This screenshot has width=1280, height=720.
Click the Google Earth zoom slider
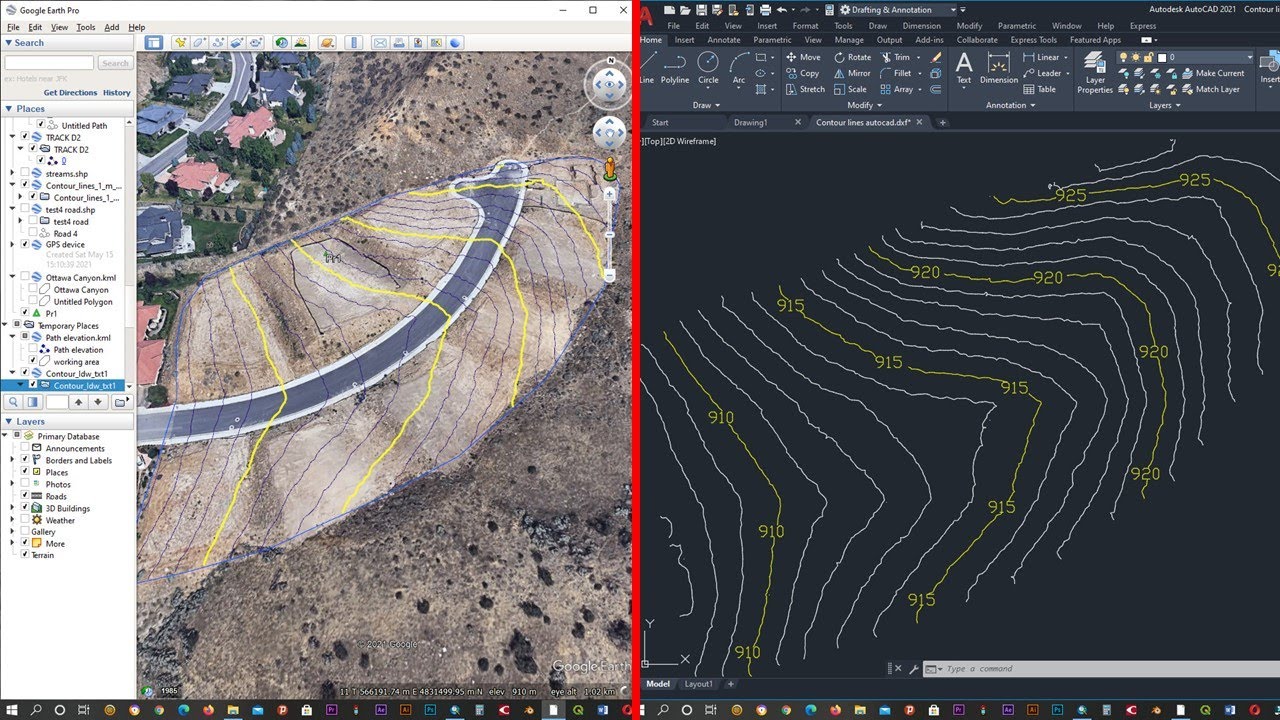609,232
